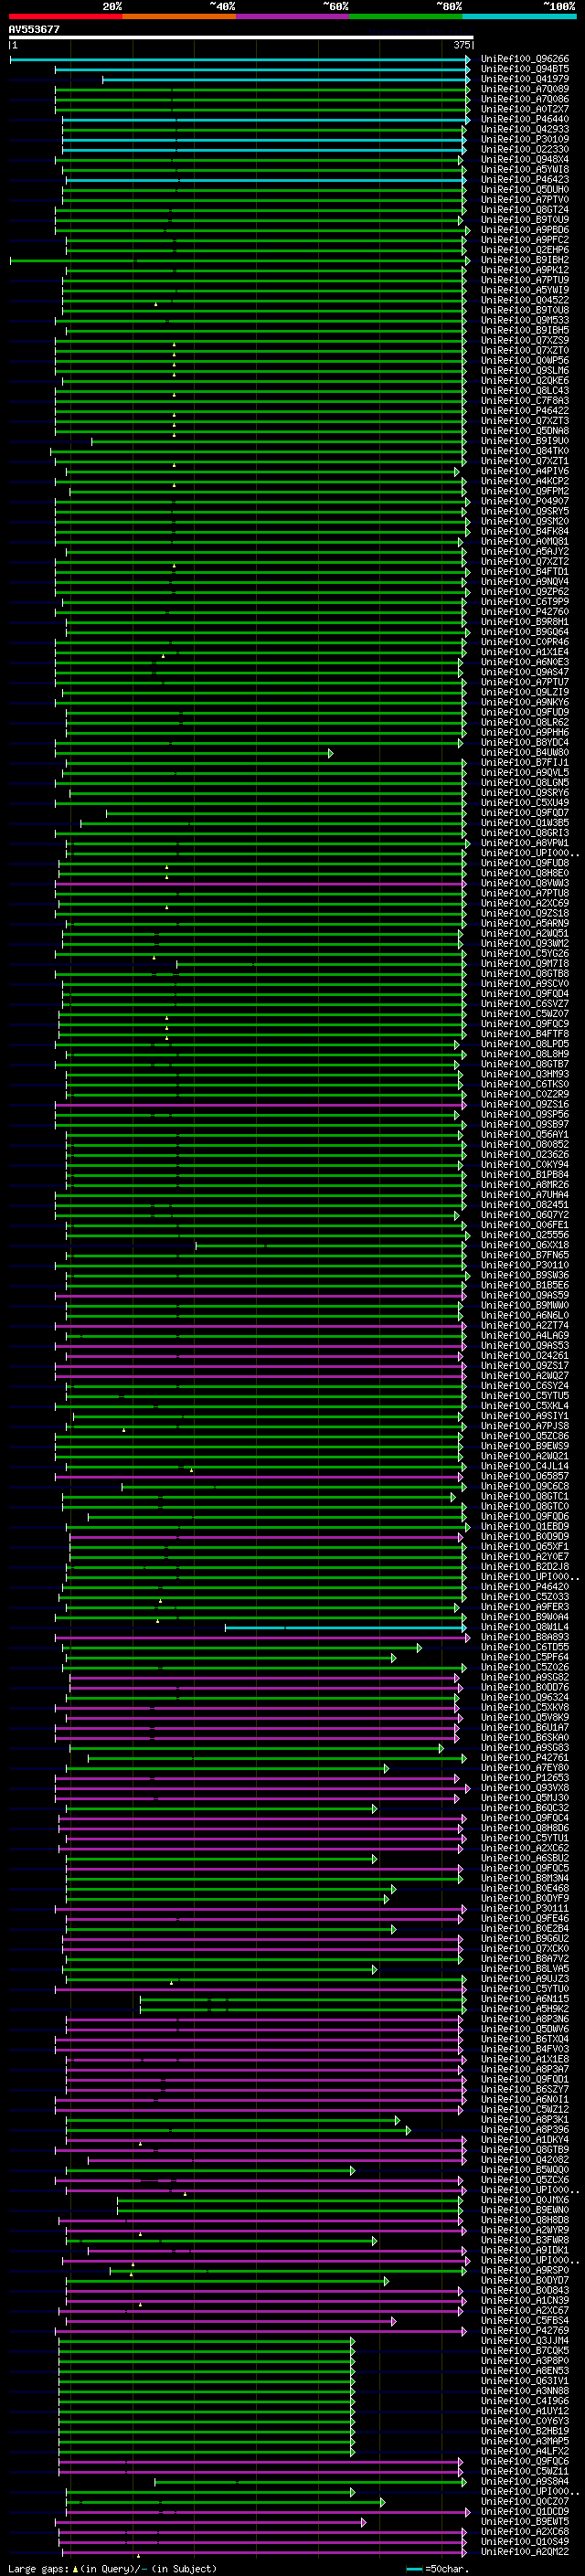
Task: Select hit label UniRef100_Q8GT24
Action: coord(524,210)
